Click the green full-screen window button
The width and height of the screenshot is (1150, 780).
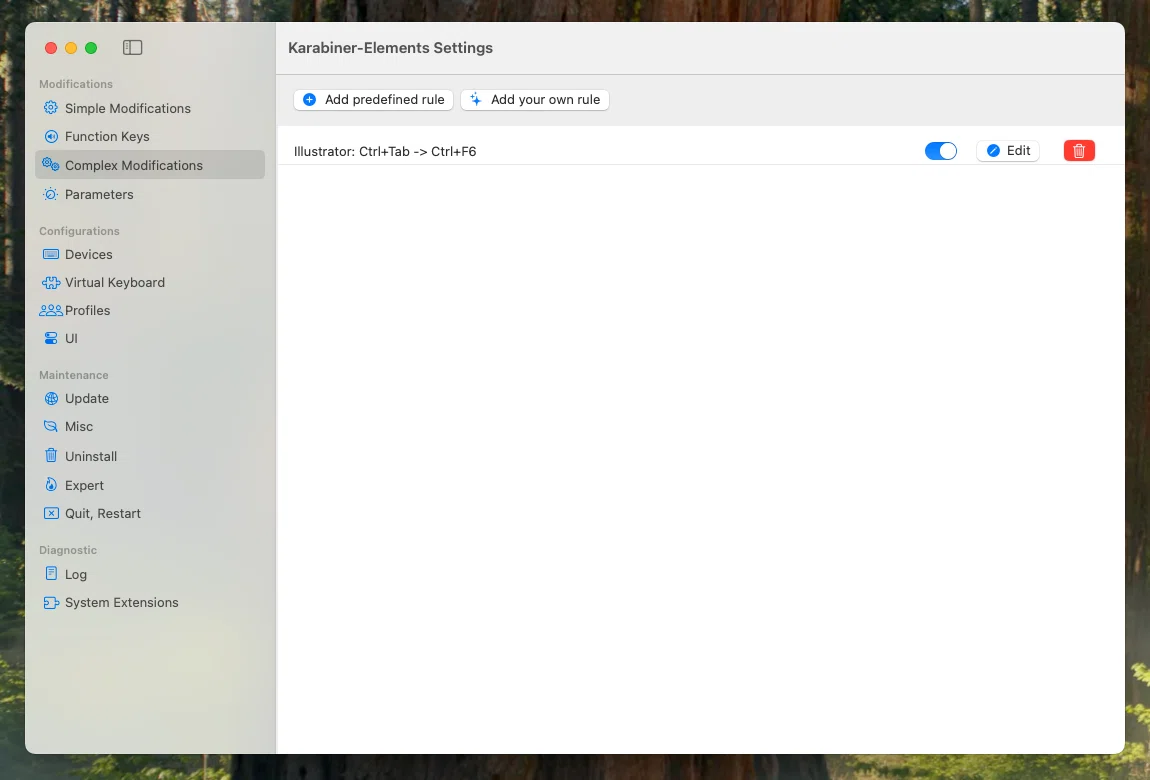click(x=91, y=48)
